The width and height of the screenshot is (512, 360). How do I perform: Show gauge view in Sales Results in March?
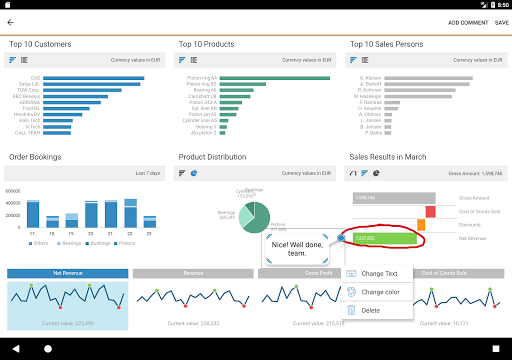coord(353,173)
